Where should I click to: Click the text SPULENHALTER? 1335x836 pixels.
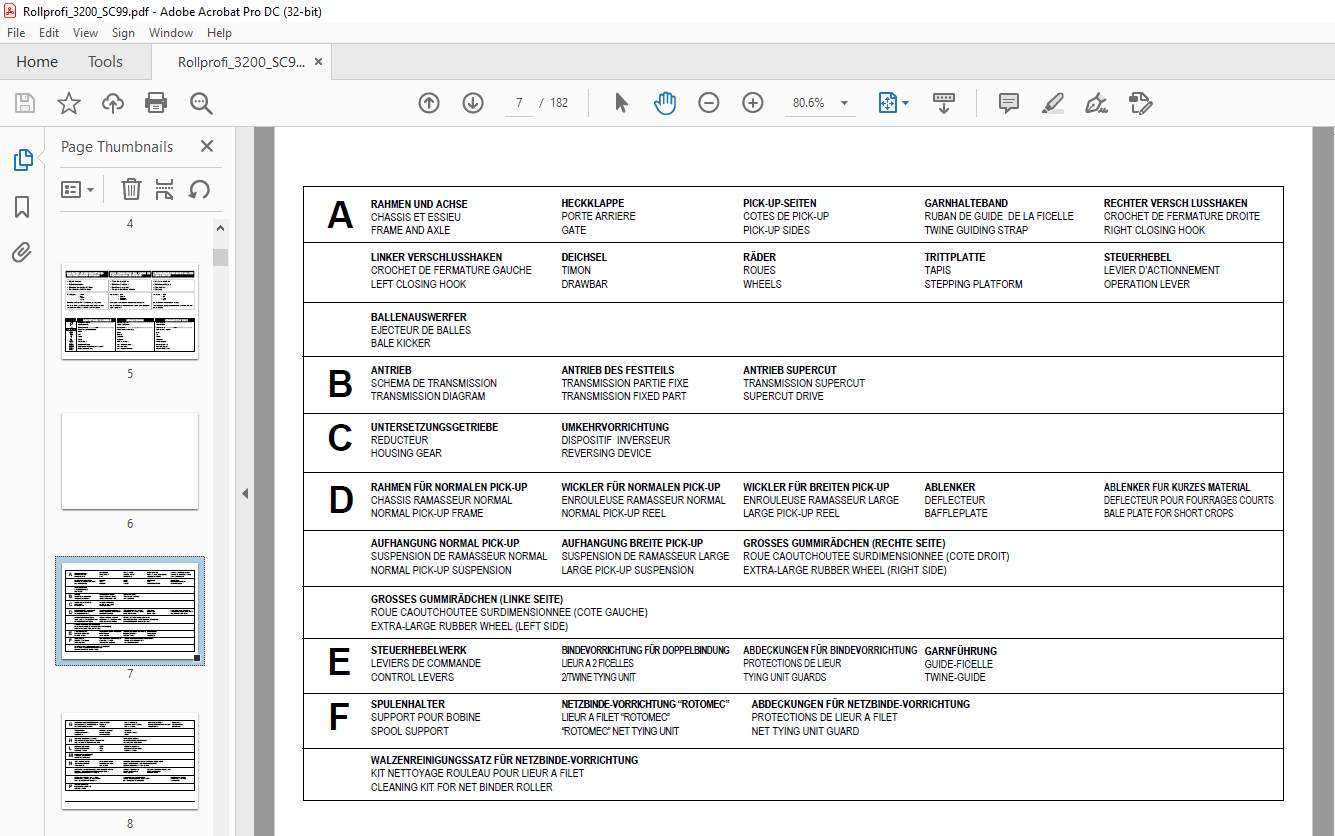tap(408, 704)
